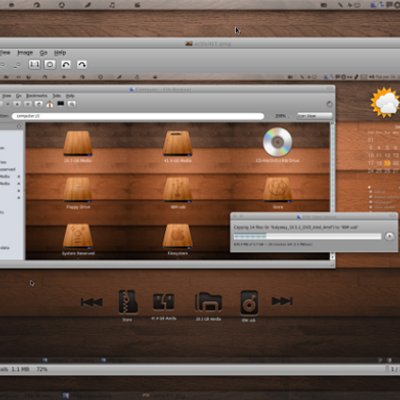The image size is (400, 400).
Task: Select the IBM usb drive in file browser
Action: (x=177, y=190)
